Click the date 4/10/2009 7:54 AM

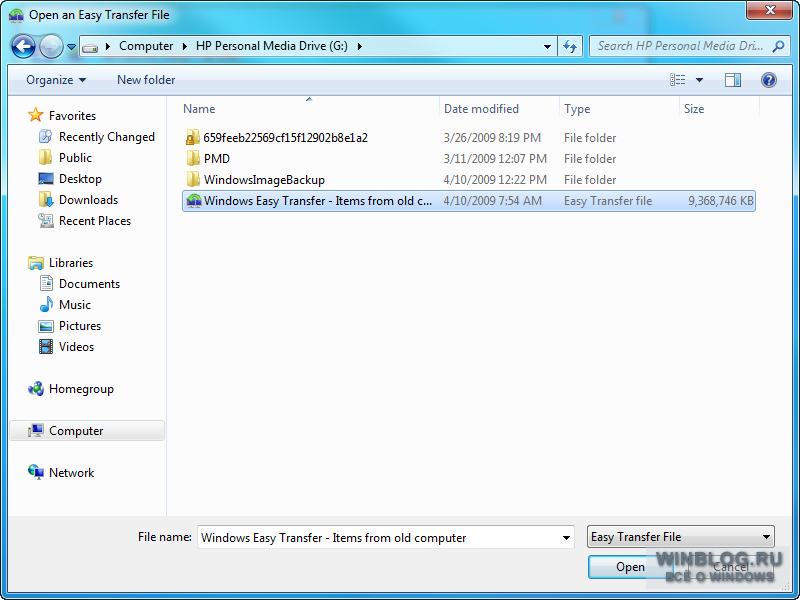492,201
